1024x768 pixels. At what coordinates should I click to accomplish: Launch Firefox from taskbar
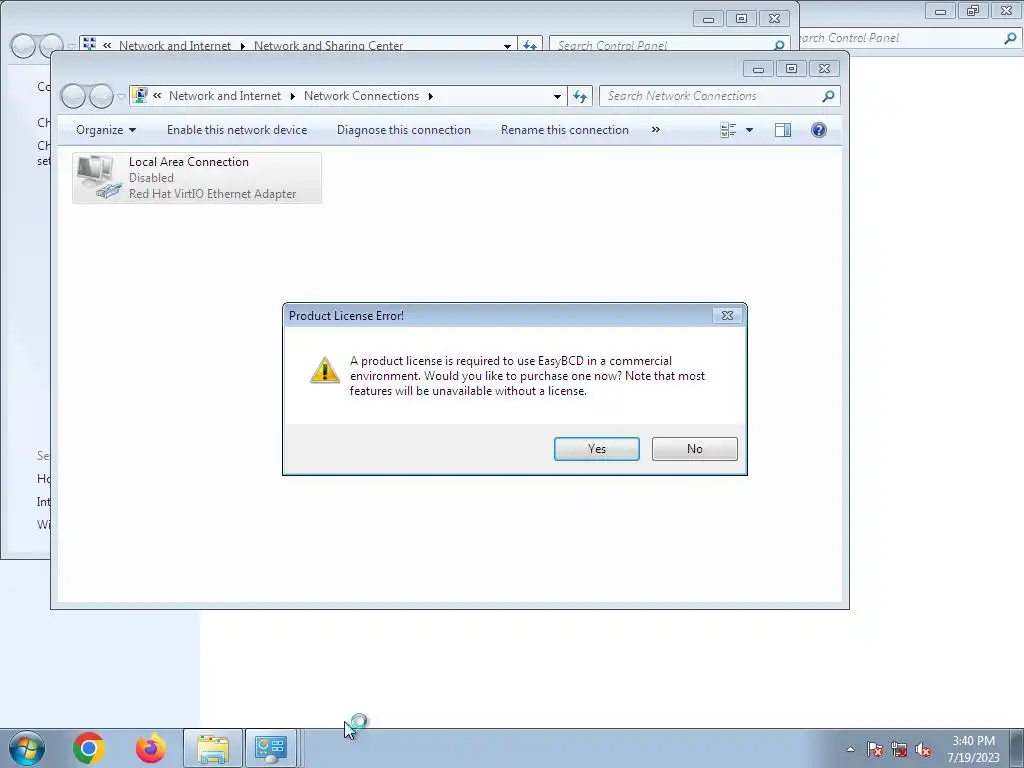pyautogui.click(x=151, y=748)
